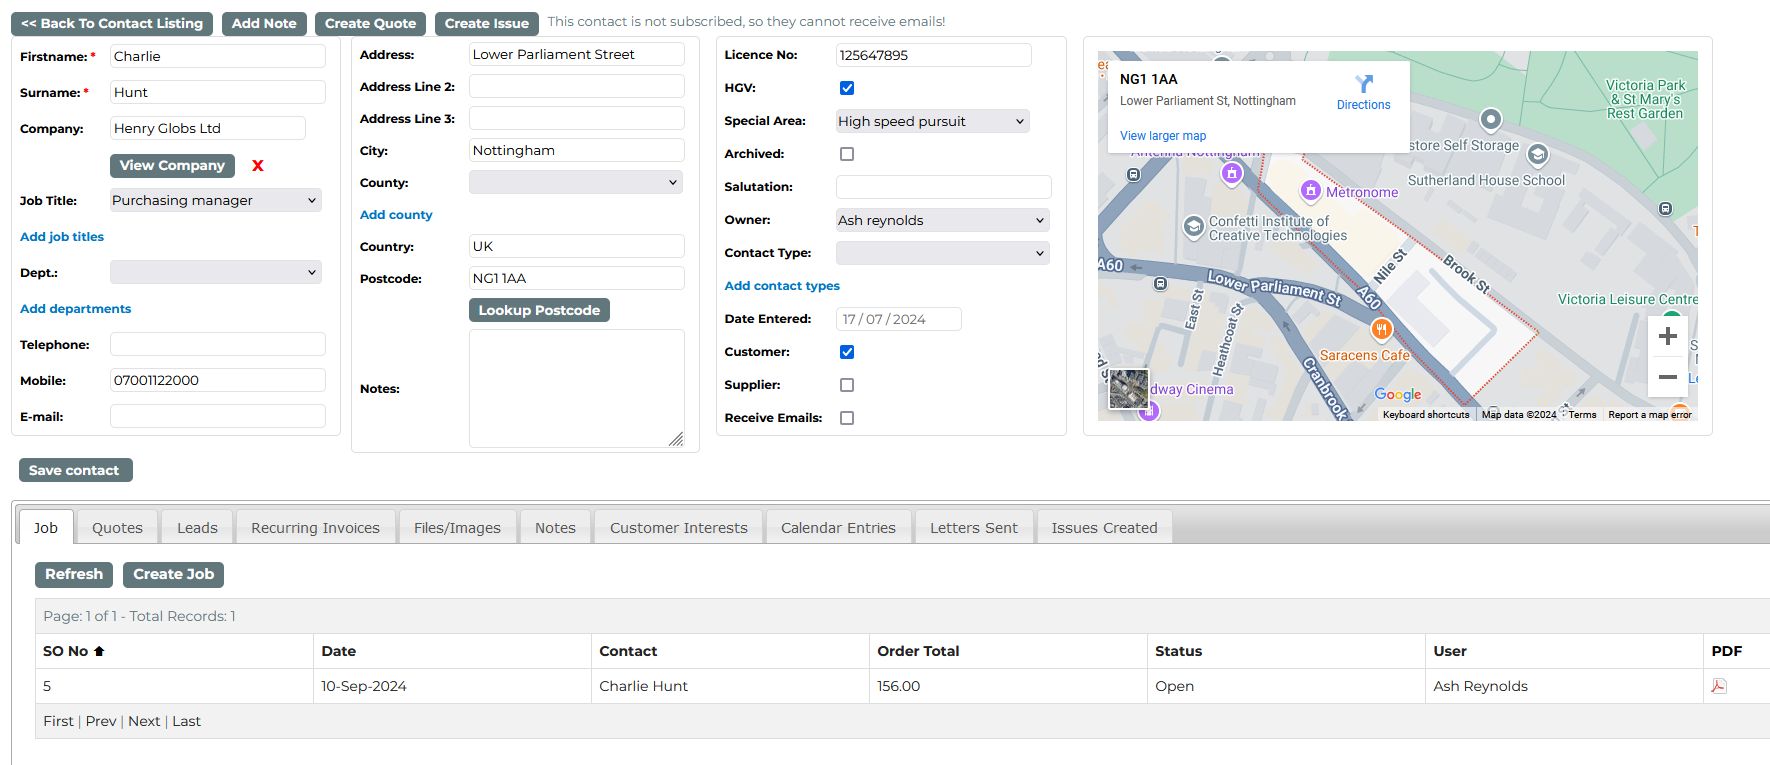
Task: Click the Prev pagination link
Action: [101, 721]
